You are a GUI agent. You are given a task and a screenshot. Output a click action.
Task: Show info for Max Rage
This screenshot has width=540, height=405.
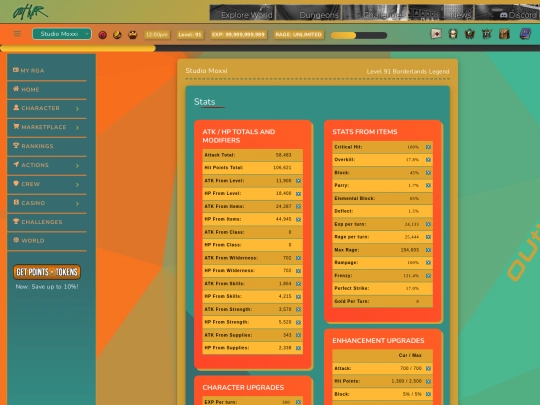pyautogui.click(x=428, y=250)
